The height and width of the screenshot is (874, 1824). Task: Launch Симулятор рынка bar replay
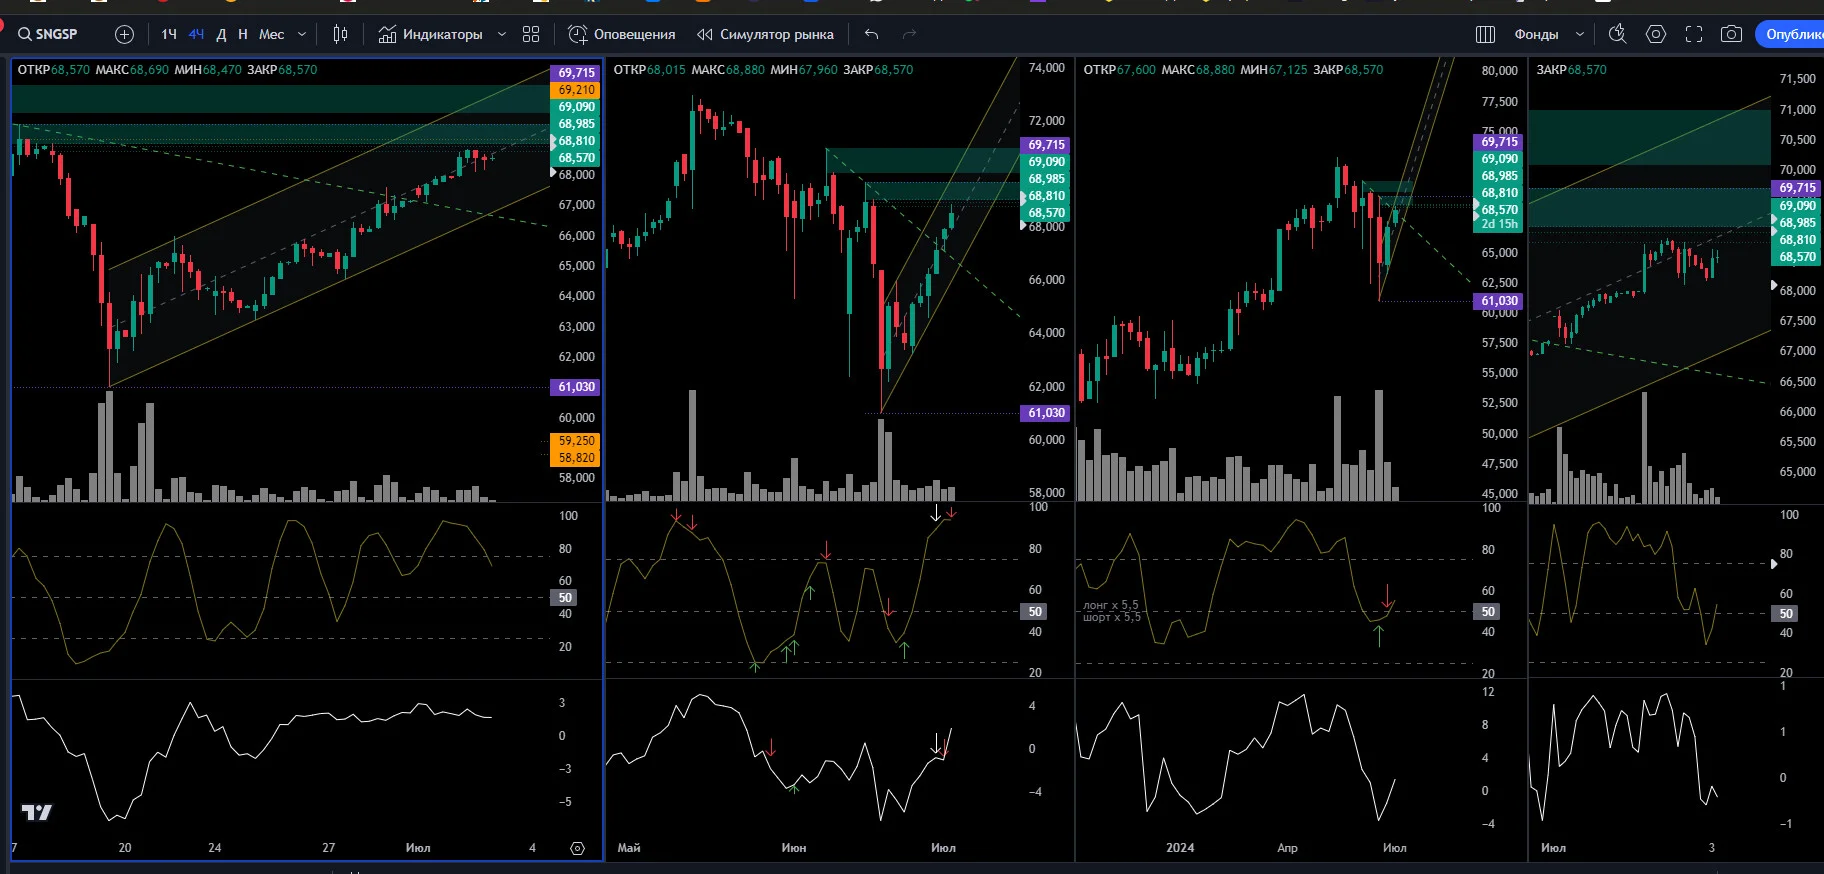point(765,34)
